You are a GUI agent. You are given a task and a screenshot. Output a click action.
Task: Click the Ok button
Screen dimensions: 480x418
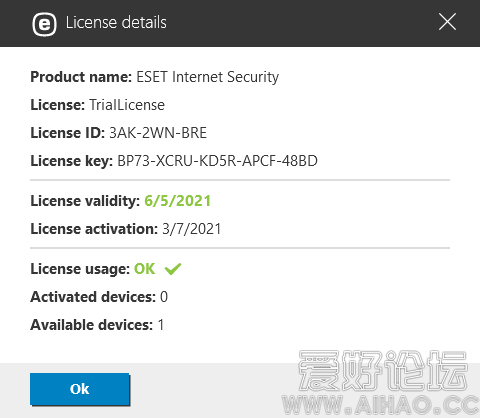(80, 389)
